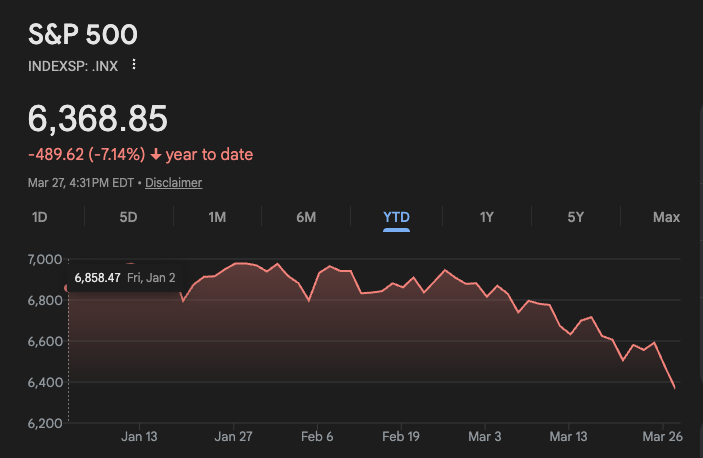703x458 pixels.
Task: View the 5Y price history
Action: point(575,217)
